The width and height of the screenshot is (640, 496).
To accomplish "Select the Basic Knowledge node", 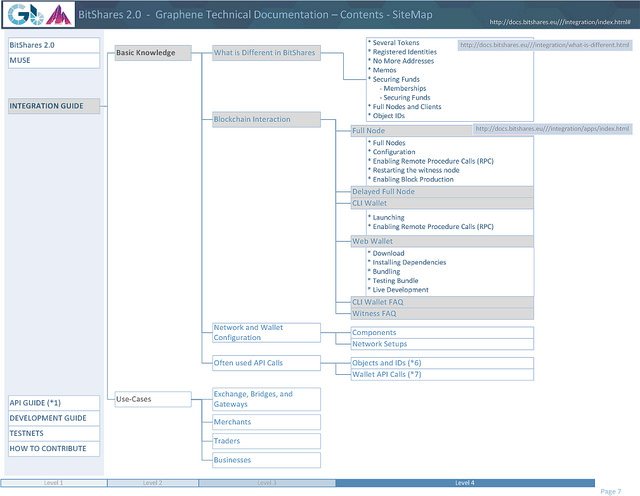I will 153,53.
